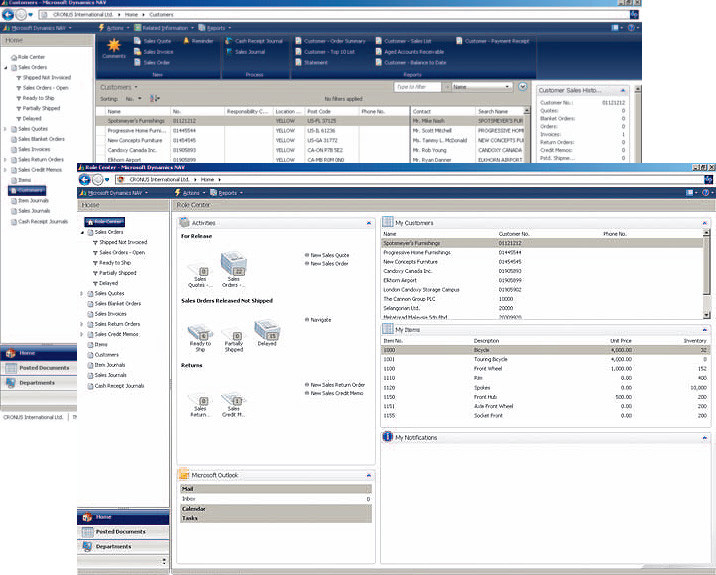Open Inbox row in Microsoft Outlook part
Screen dimensions: 716x575
[276, 499]
